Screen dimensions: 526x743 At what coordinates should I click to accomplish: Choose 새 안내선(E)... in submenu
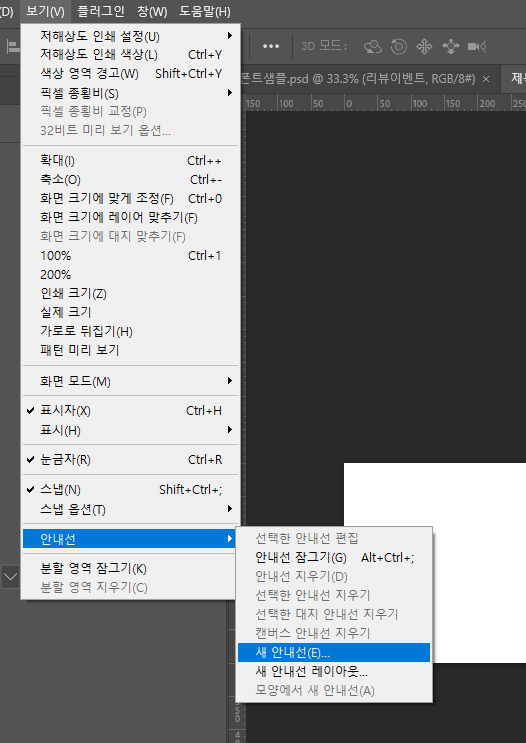(x=334, y=652)
